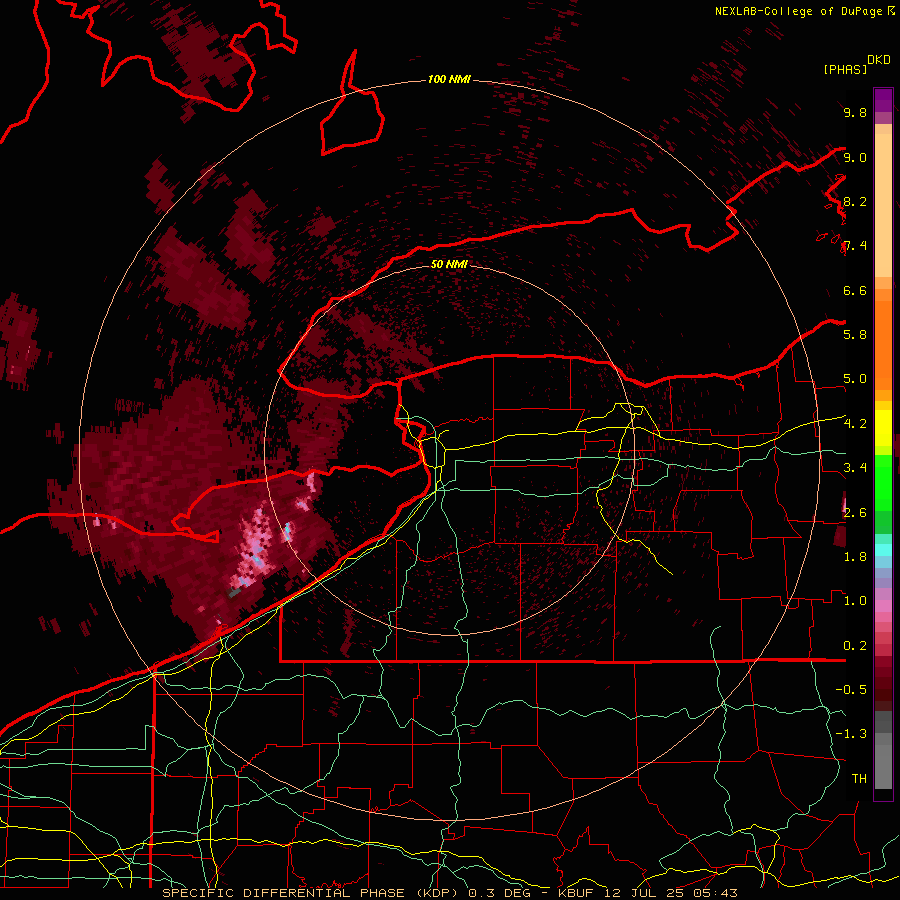
Task: Click the 2.6 scale value
Action: click(x=855, y=512)
